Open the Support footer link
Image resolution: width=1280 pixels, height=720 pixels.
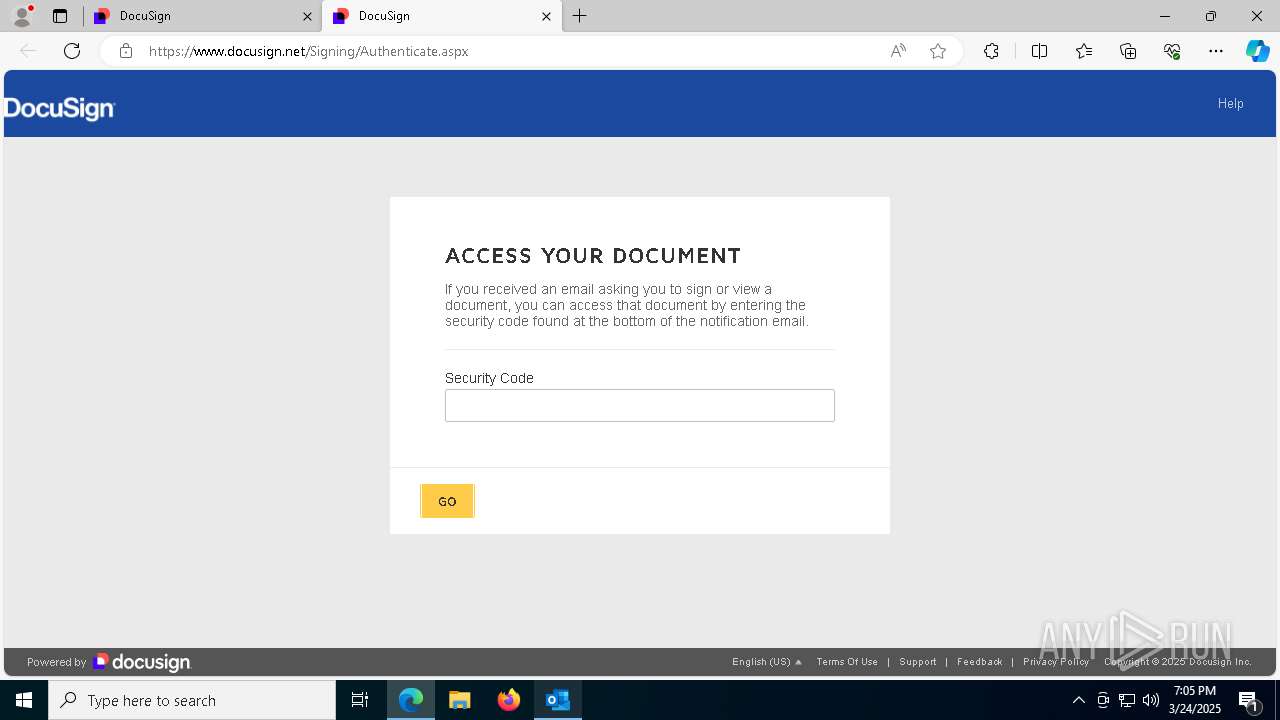coord(918,662)
